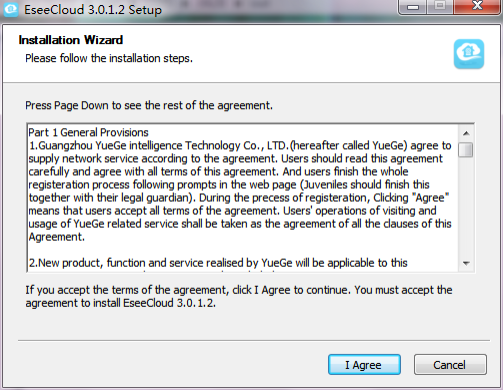Viewport: 503px width, 390px height.
Task: Click 'Please follow the installation steps.' text
Action: tap(109, 58)
